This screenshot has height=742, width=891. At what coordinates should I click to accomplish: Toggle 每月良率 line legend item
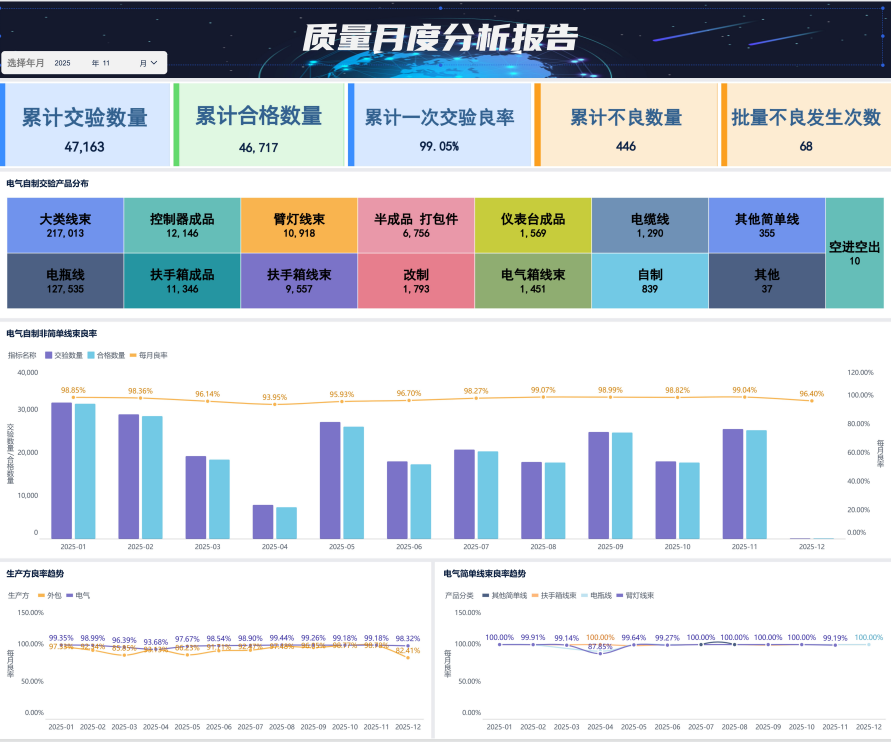(x=149, y=355)
